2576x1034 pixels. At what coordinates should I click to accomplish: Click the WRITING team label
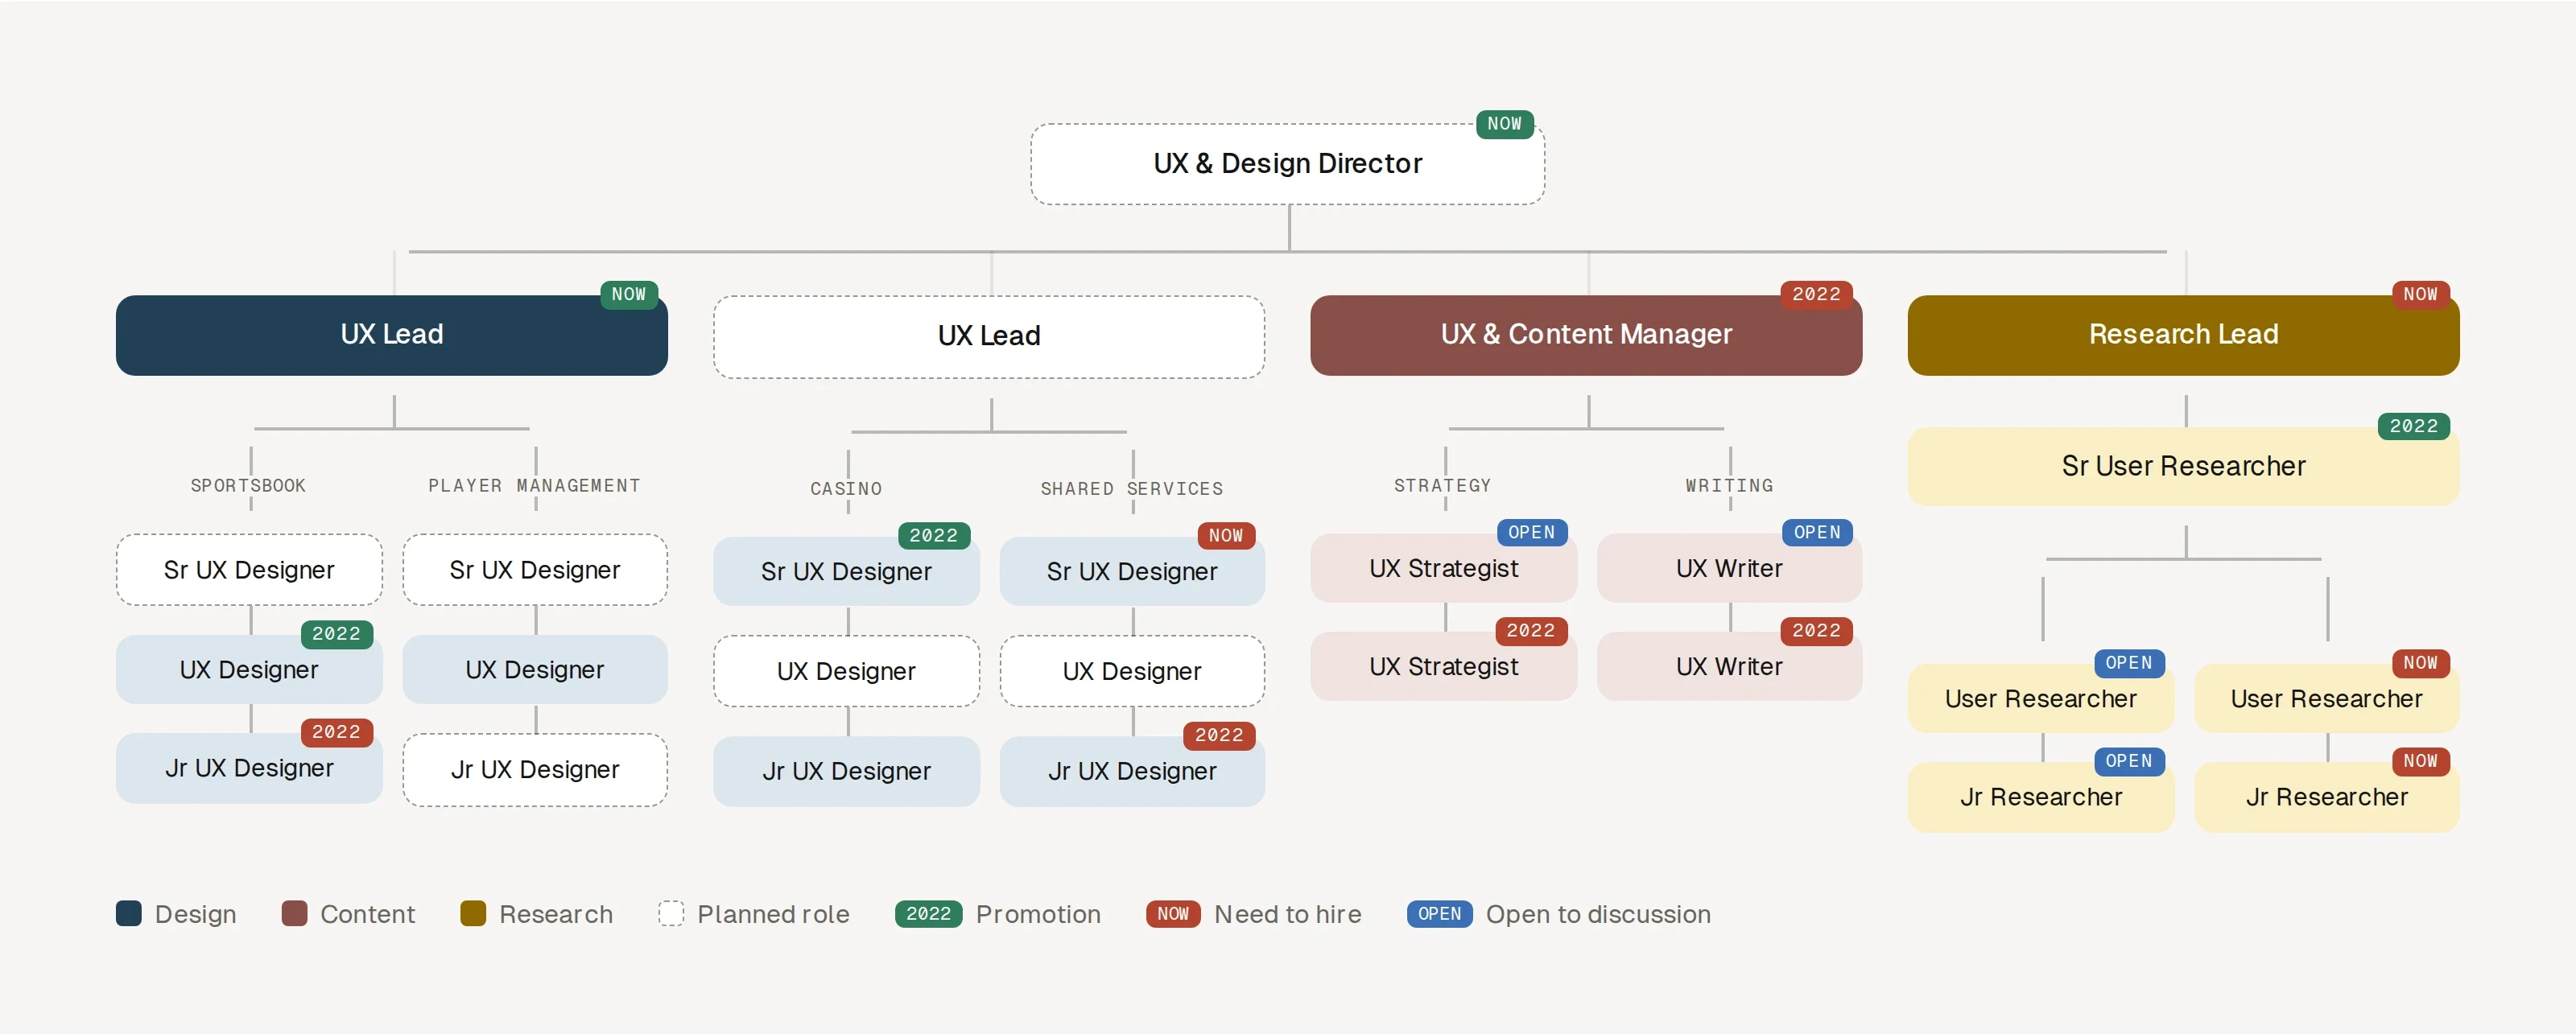pos(1729,486)
